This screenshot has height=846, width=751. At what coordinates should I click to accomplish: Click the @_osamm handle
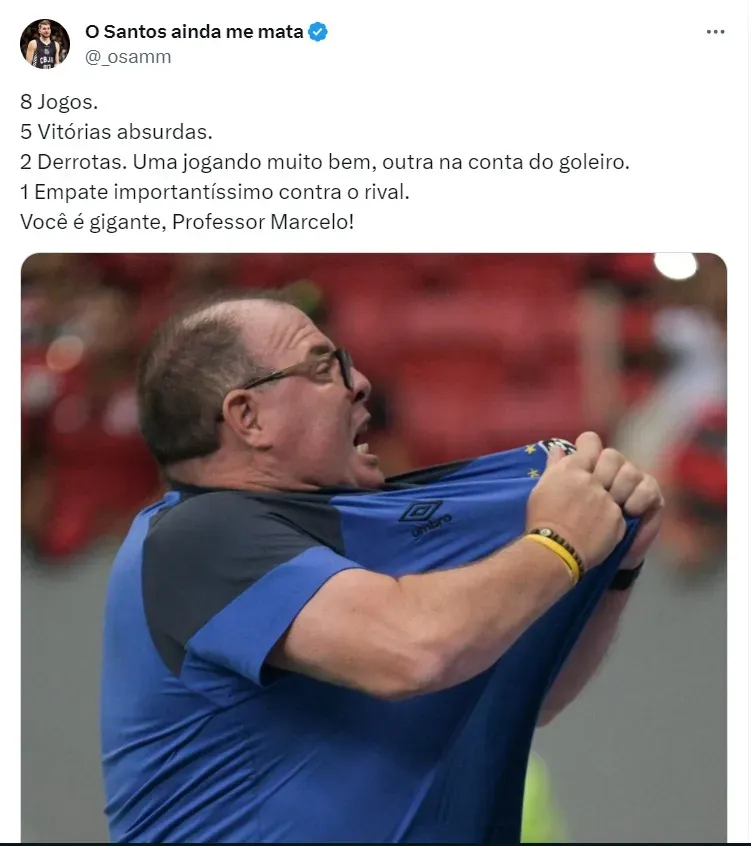pyautogui.click(x=128, y=57)
